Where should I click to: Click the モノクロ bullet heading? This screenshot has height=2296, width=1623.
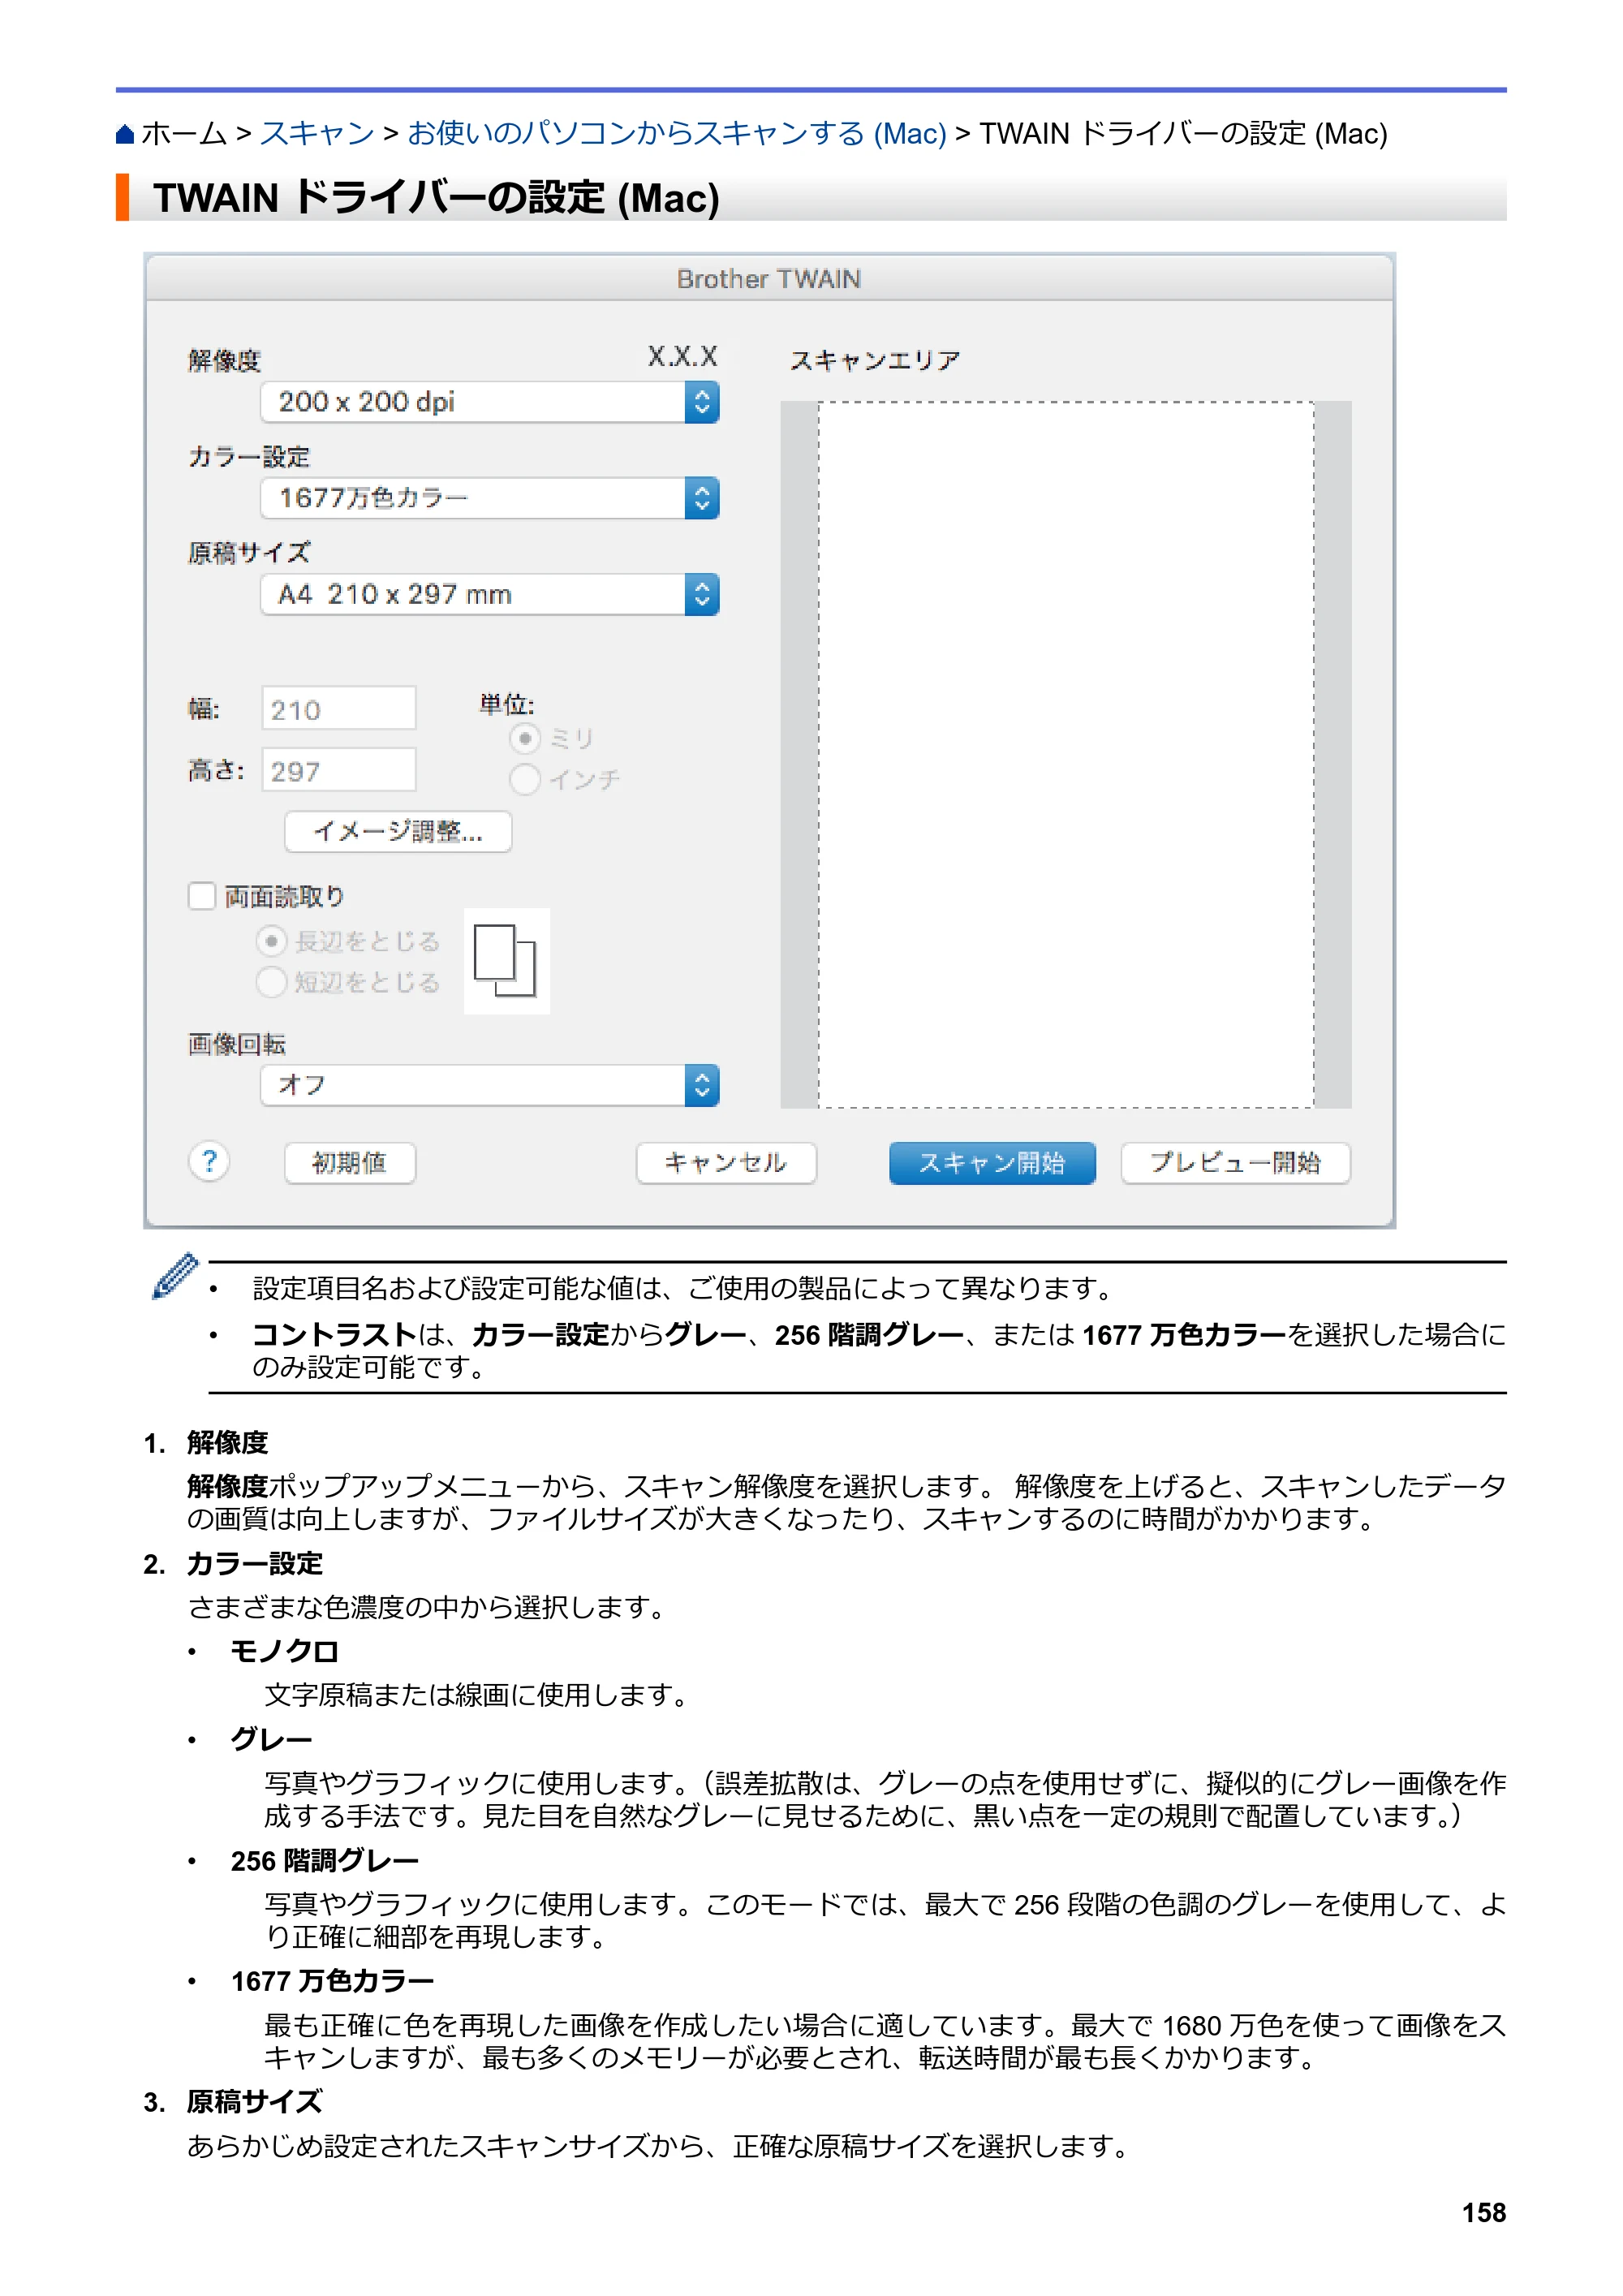pyautogui.click(x=285, y=1651)
